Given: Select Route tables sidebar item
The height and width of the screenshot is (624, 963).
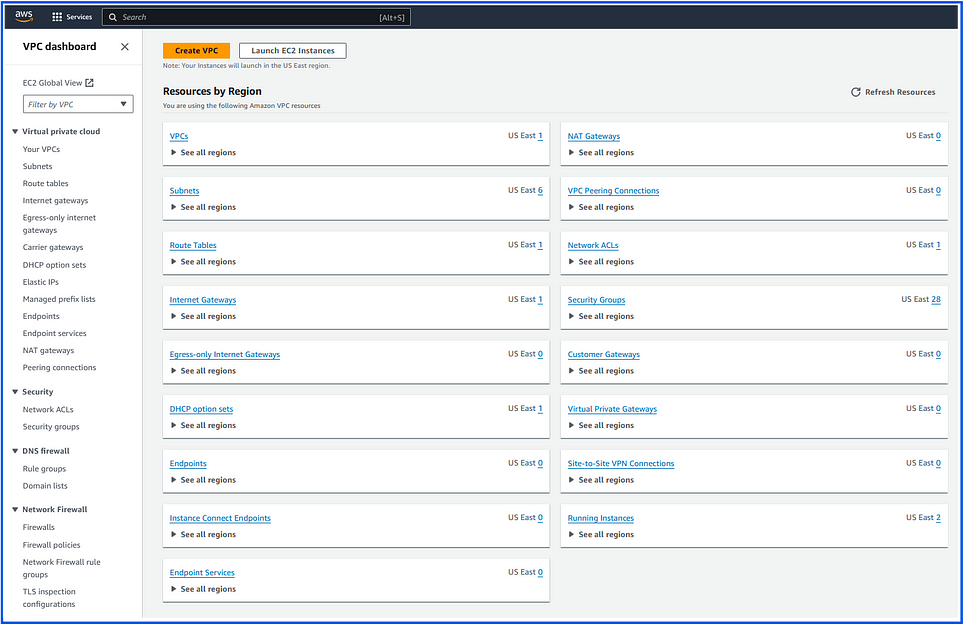Looking at the screenshot, I should pyautogui.click(x=45, y=184).
